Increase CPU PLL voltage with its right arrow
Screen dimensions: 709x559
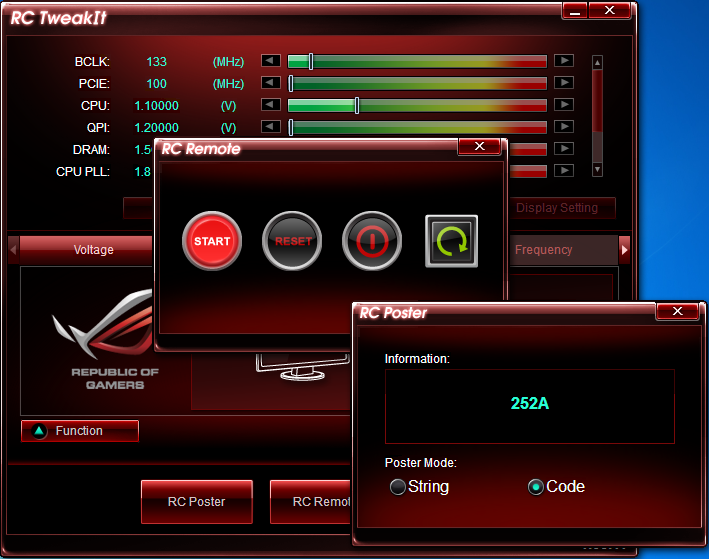click(x=564, y=171)
